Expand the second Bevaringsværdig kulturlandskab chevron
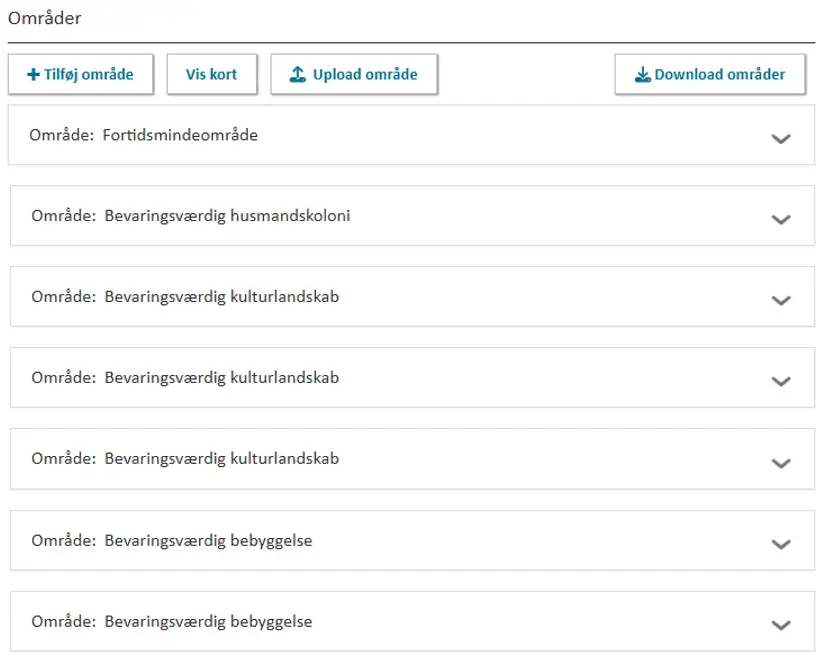The width and height of the screenshot is (823, 661). pos(781,381)
